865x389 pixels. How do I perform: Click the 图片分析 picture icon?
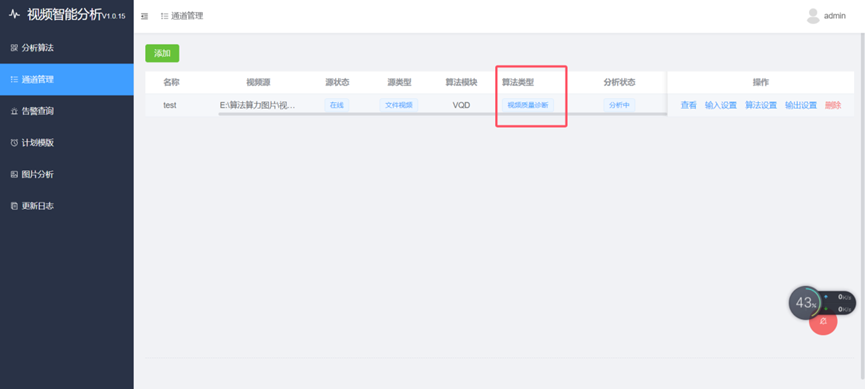(14, 174)
